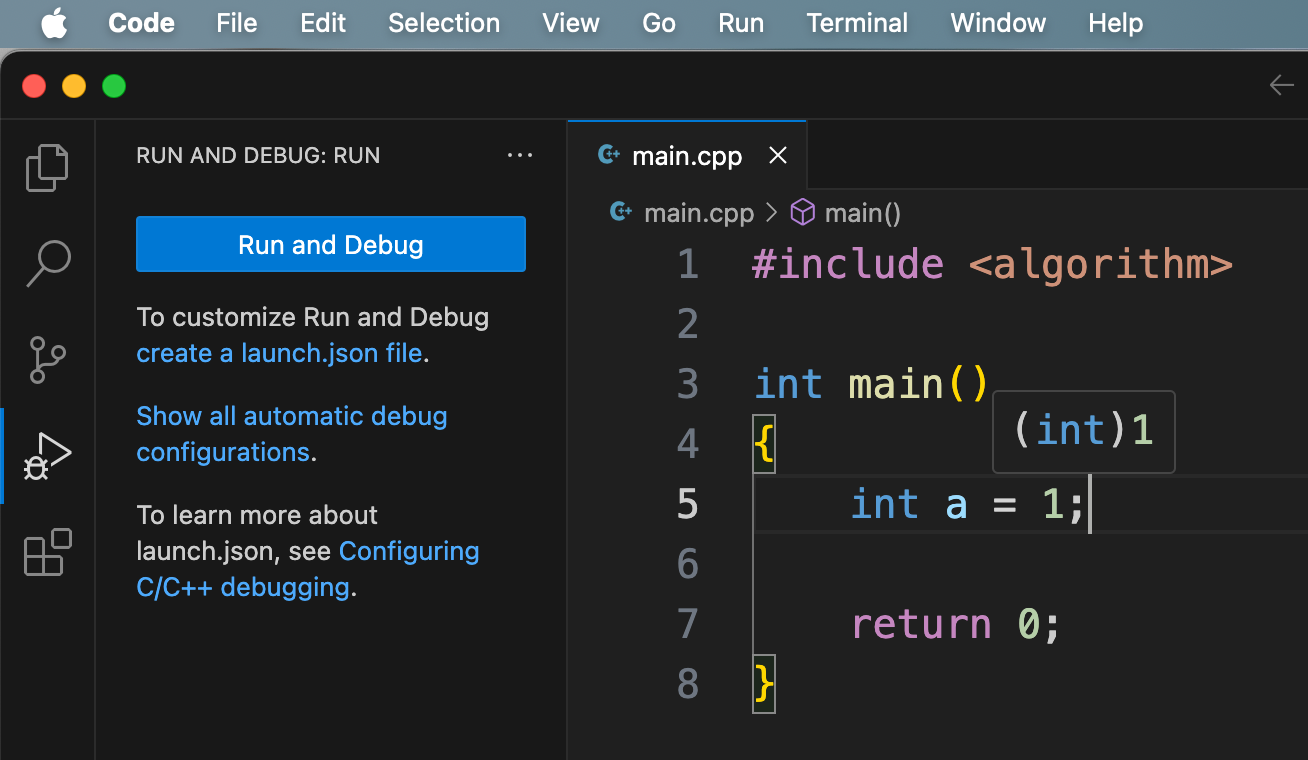Click Show all automatic debug configurations link
This screenshot has width=1308, height=760.
point(291,416)
